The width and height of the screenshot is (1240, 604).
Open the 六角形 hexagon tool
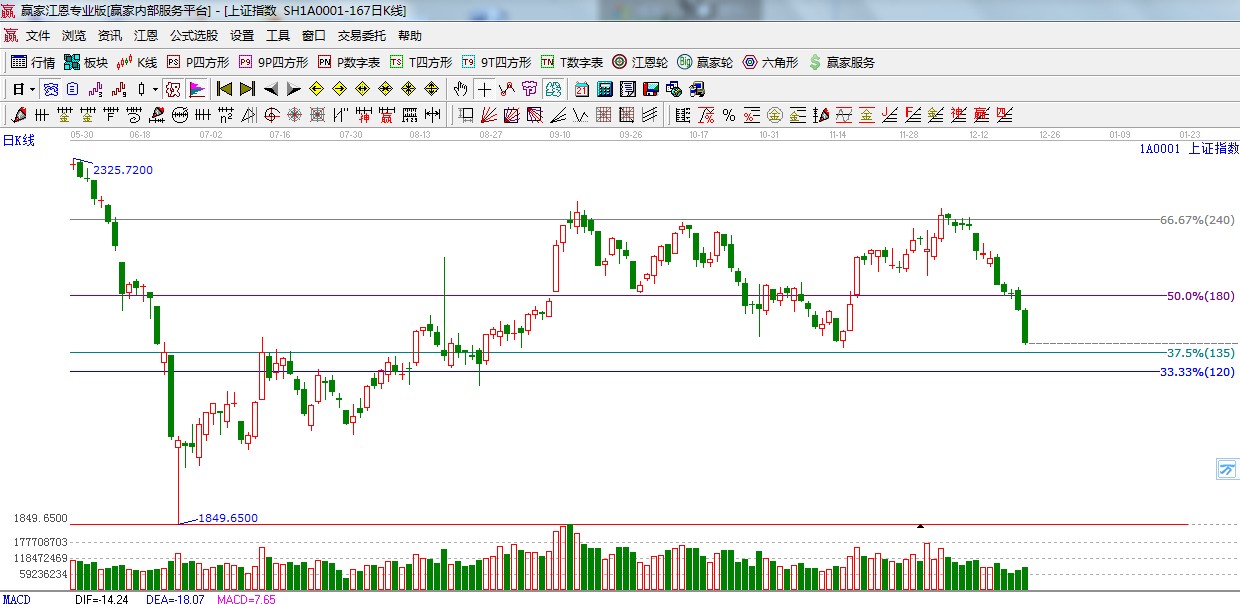pyautogui.click(x=770, y=62)
